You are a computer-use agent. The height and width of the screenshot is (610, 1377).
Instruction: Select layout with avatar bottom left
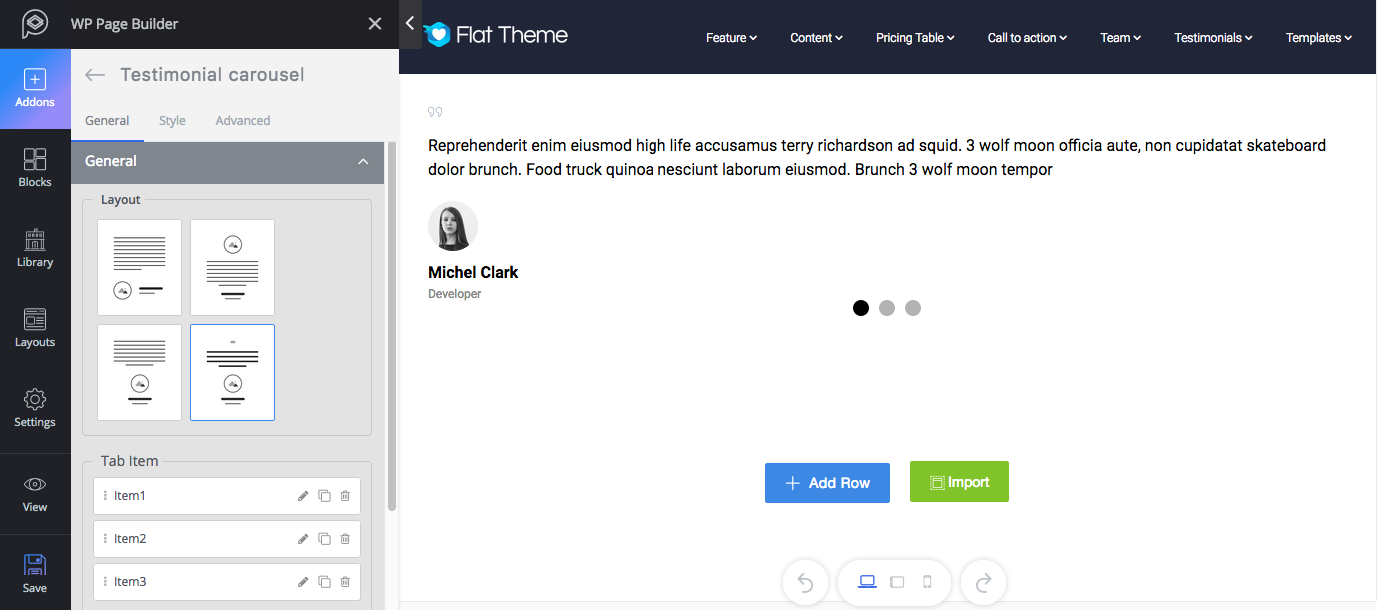tap(139, 267)
